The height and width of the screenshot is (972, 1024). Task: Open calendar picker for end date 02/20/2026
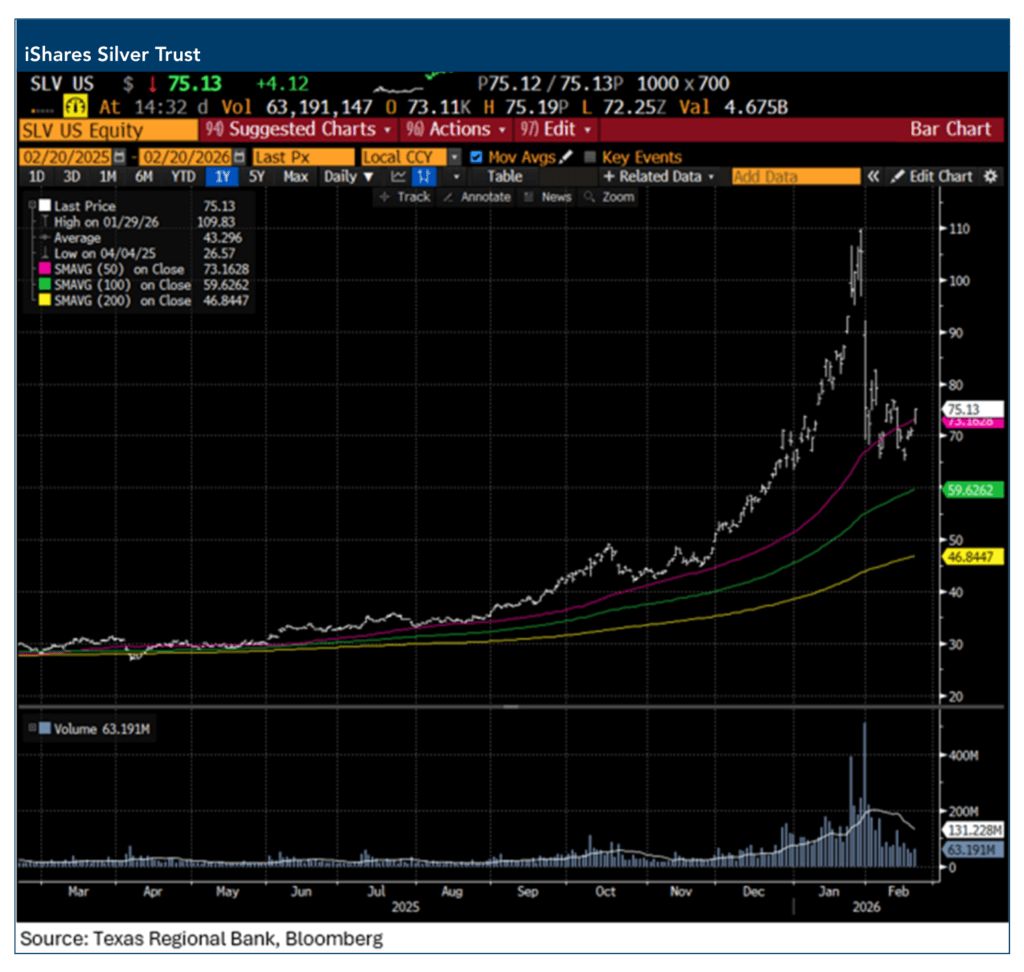[238, 157]
